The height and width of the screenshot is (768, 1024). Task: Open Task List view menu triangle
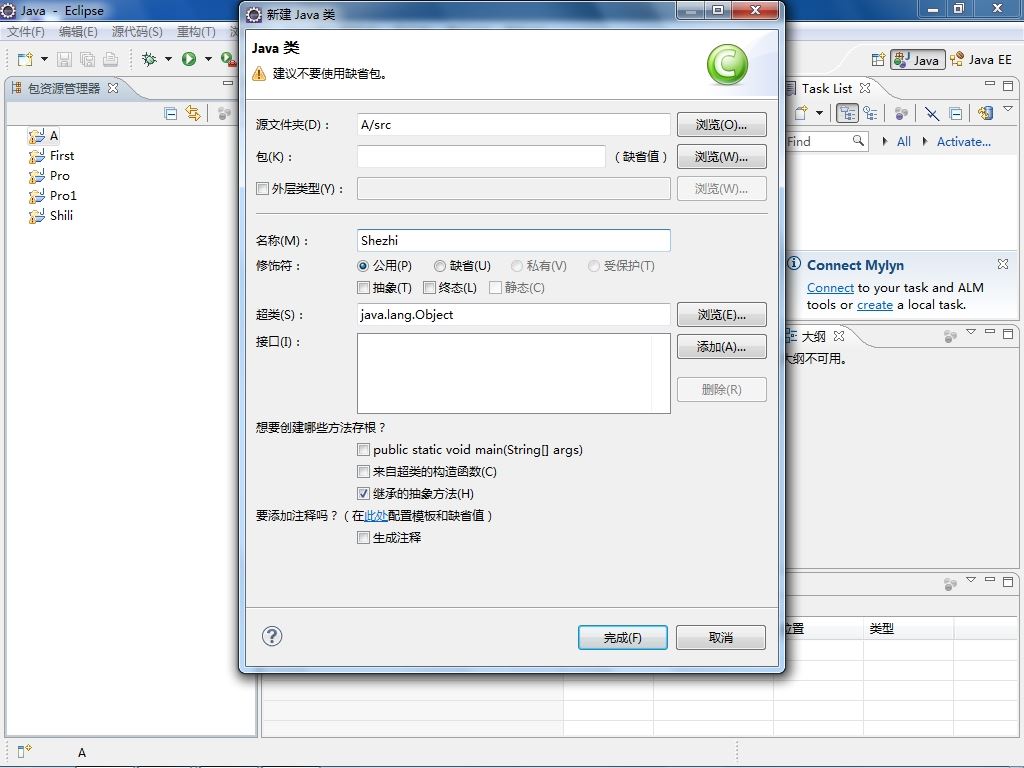1008,109
